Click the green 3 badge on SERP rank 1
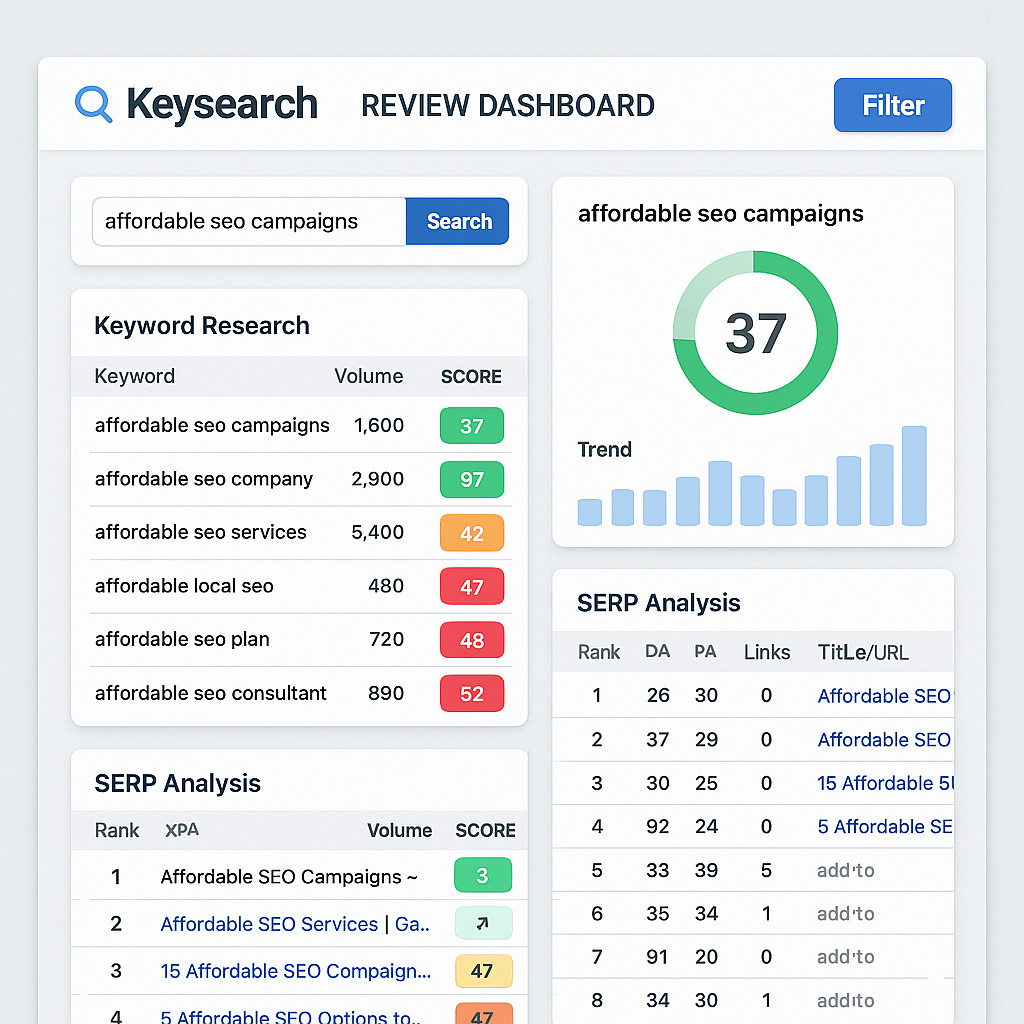The width and height of the screenshot is (1024, 1024). tap(483, 874)
